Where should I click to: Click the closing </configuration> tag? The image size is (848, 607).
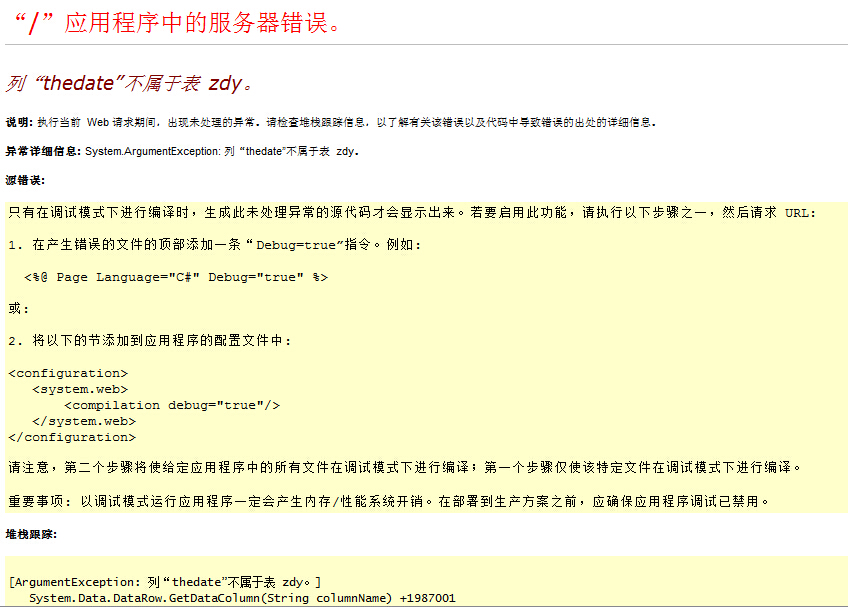tap(72, 437)
